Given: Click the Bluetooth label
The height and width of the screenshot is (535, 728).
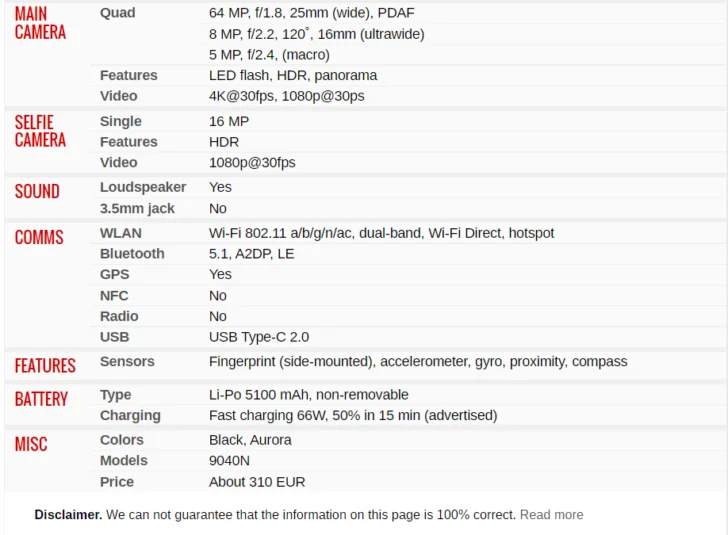Looking at the screenshot, I should coord(132,254).
